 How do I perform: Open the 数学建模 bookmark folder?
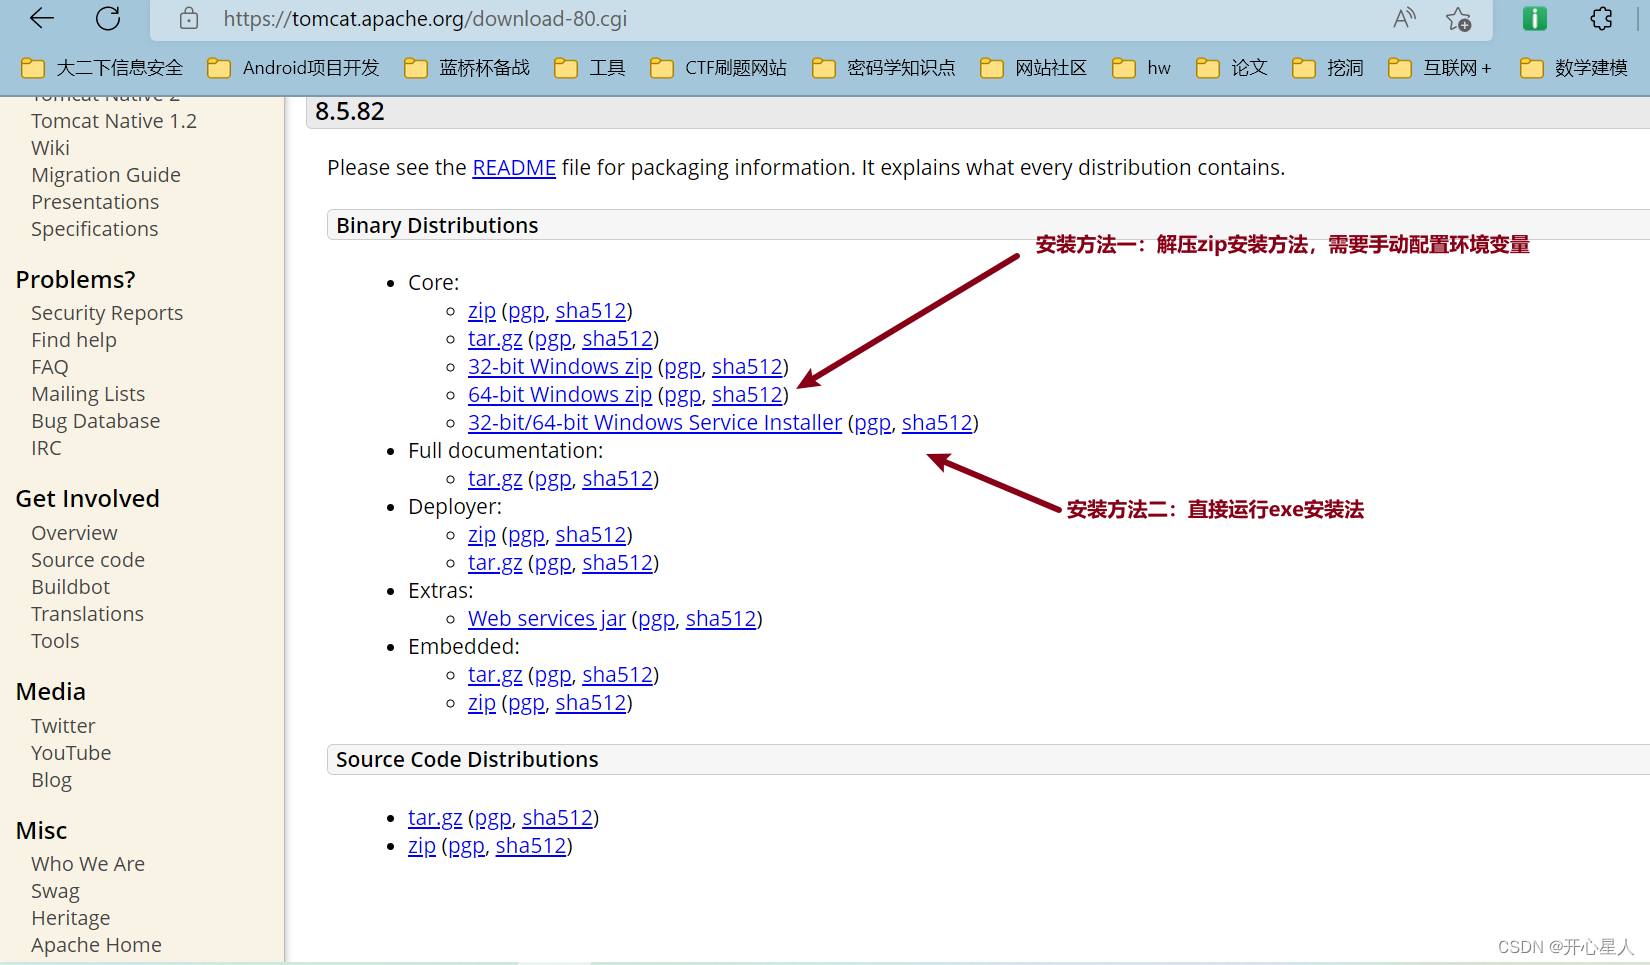click(x=1574, y=68)
